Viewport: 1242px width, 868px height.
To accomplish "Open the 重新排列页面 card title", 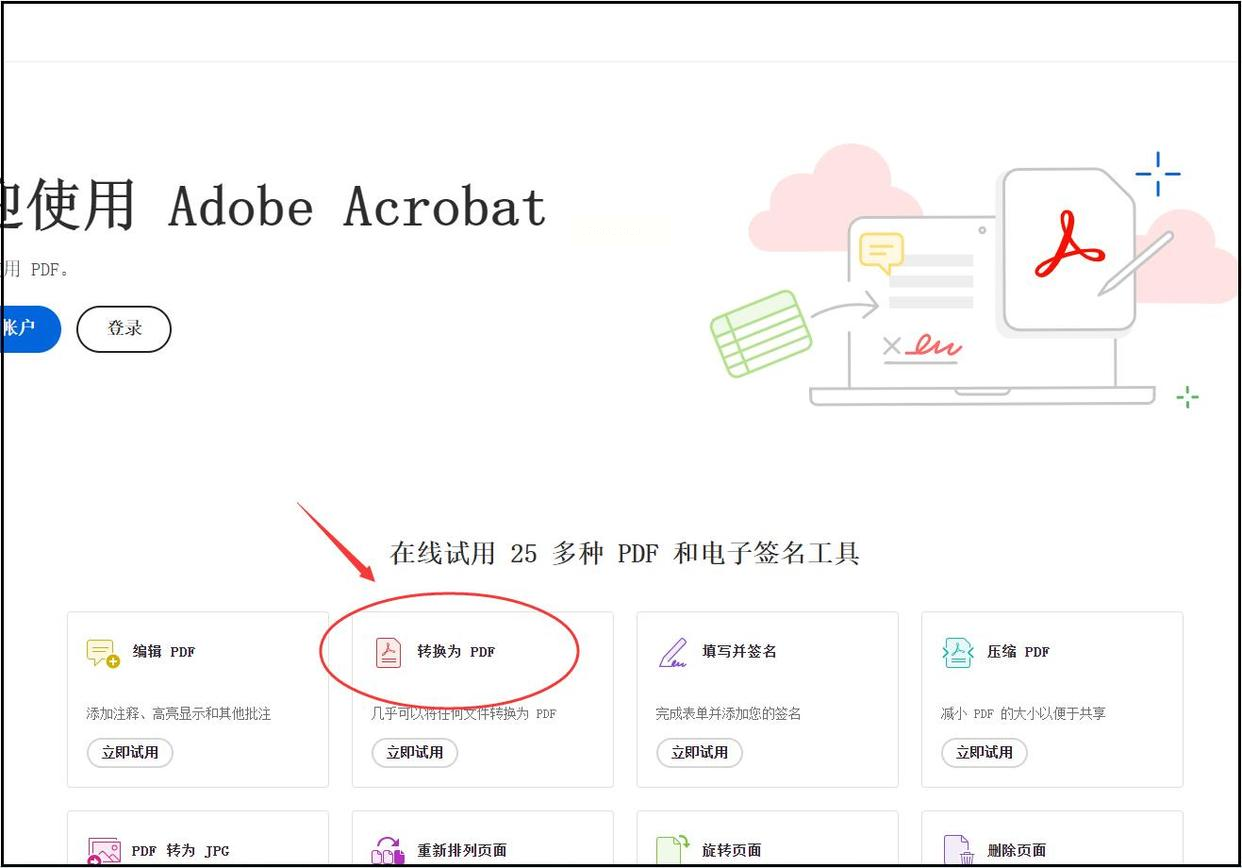I will click(x=462, y=851).
